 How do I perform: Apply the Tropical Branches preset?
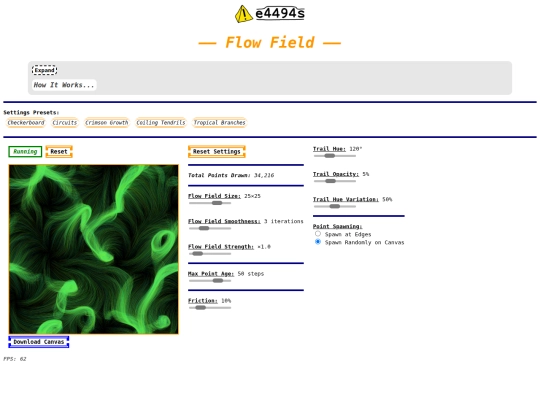click(x=219, y=123)
